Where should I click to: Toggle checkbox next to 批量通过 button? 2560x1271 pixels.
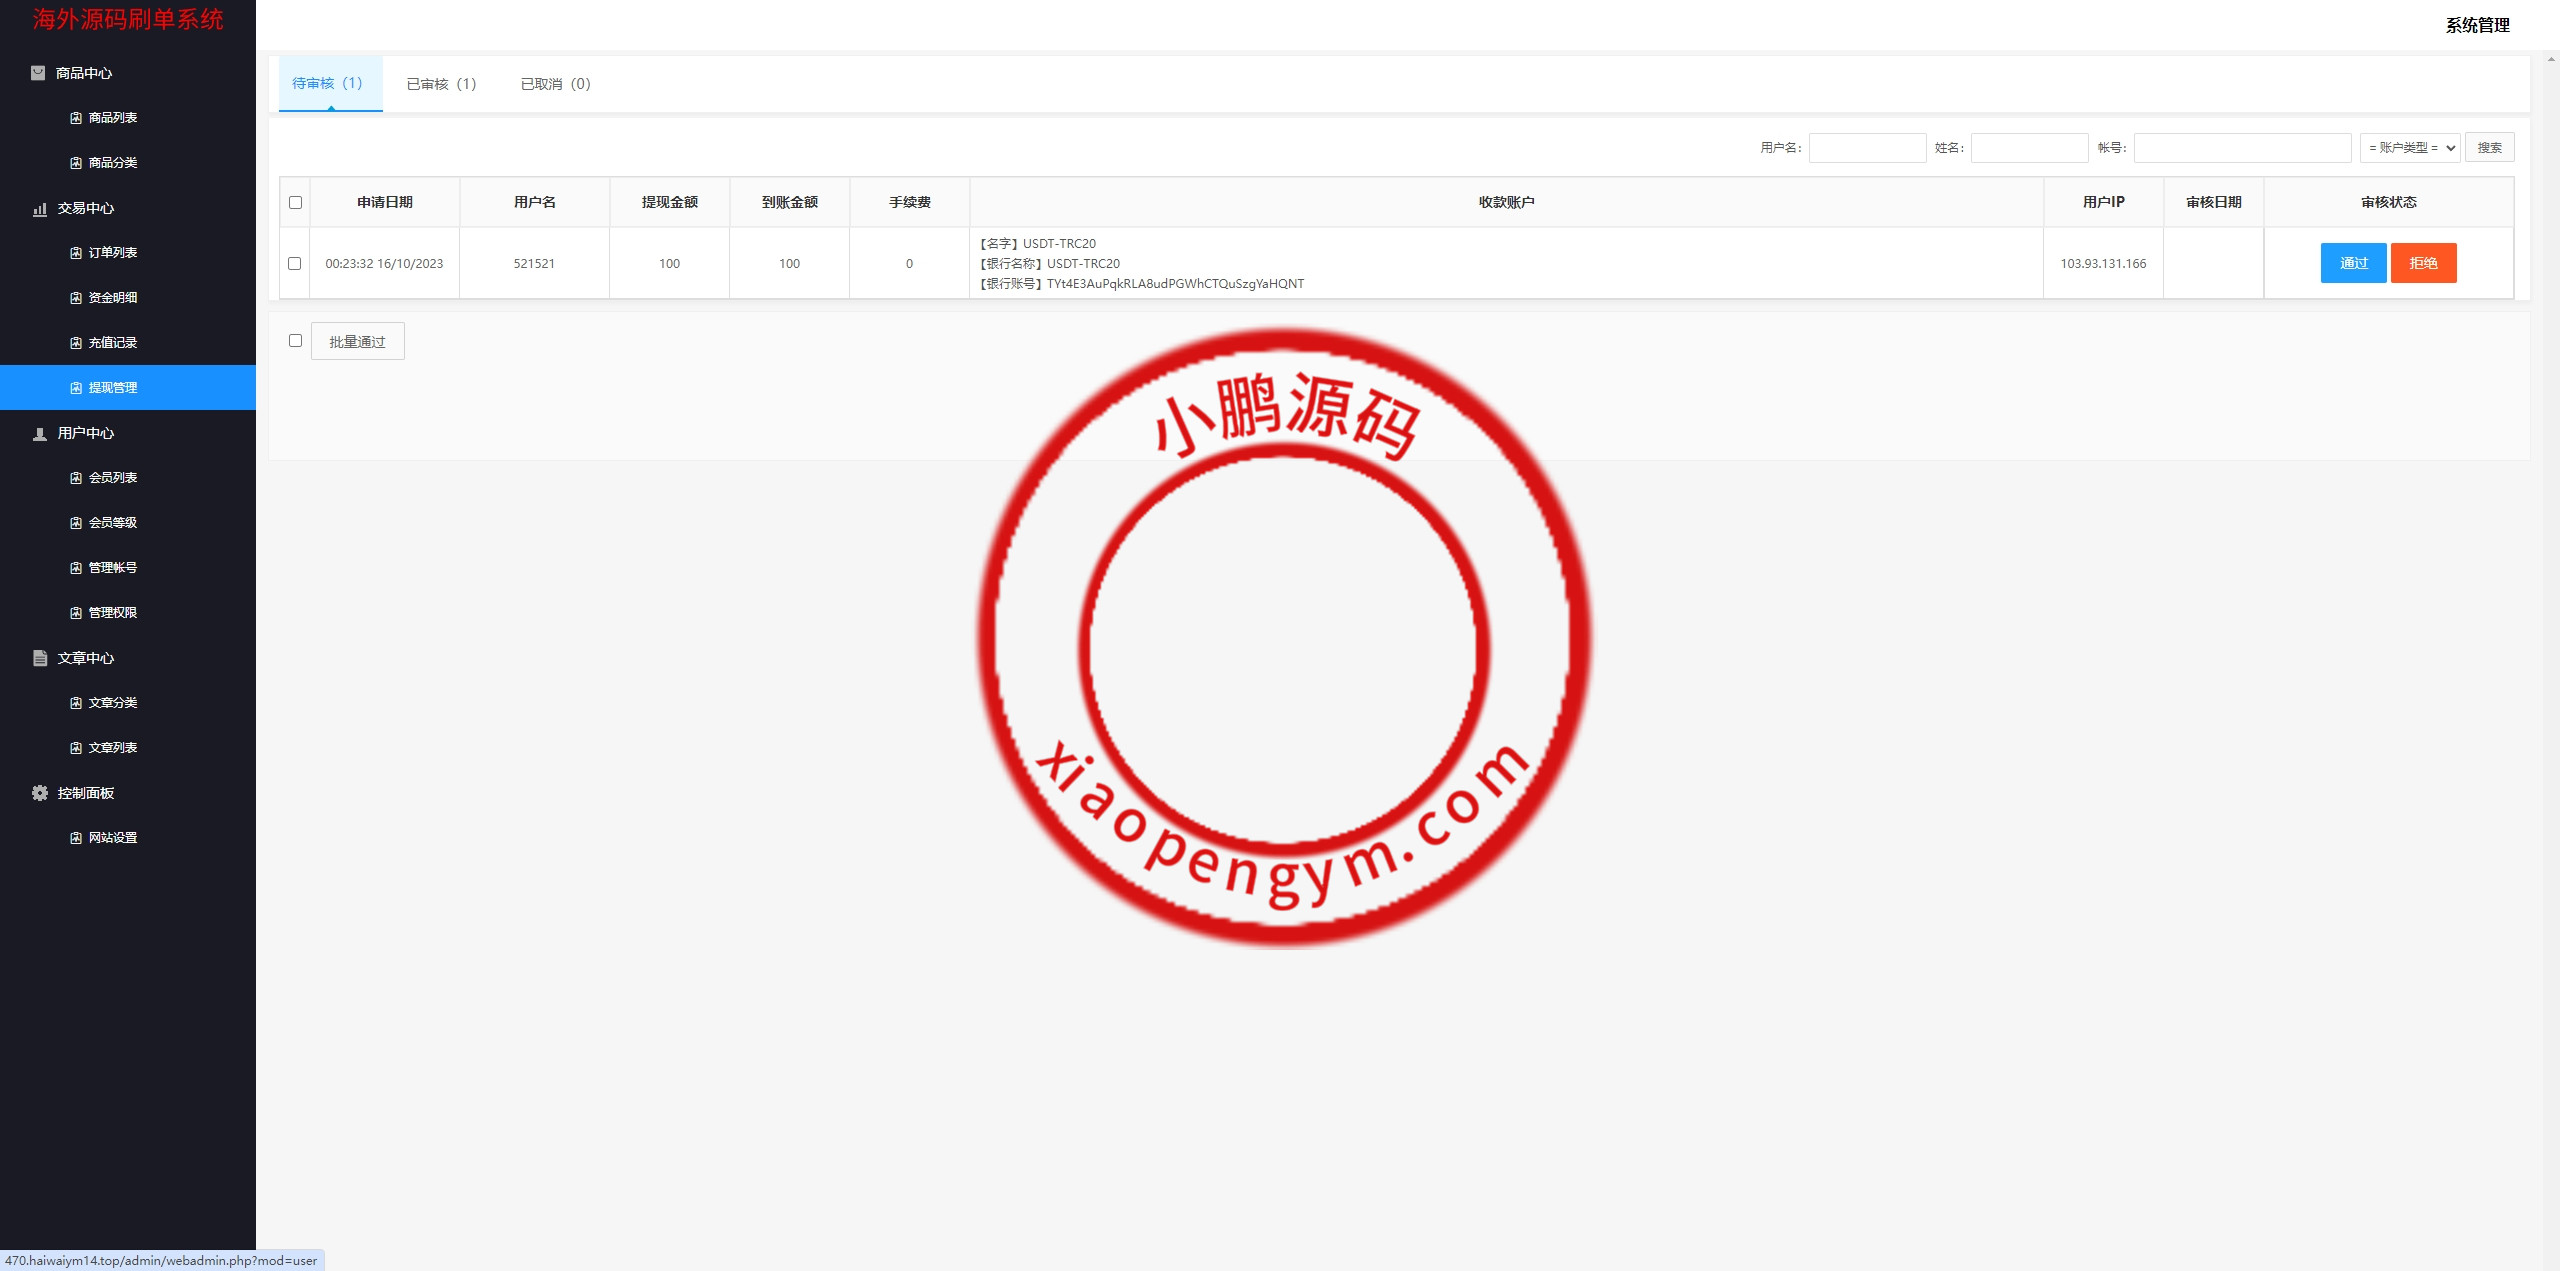(x=295, y=341)
